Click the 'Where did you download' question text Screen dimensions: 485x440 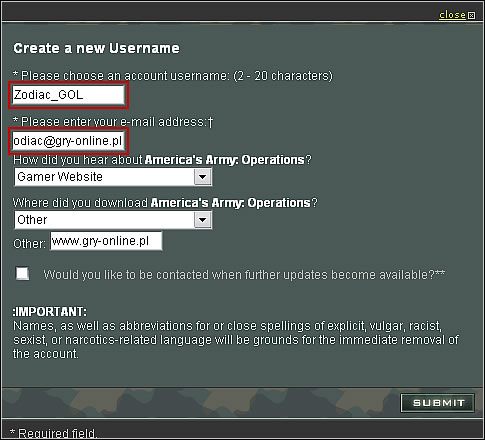[165, 203]
